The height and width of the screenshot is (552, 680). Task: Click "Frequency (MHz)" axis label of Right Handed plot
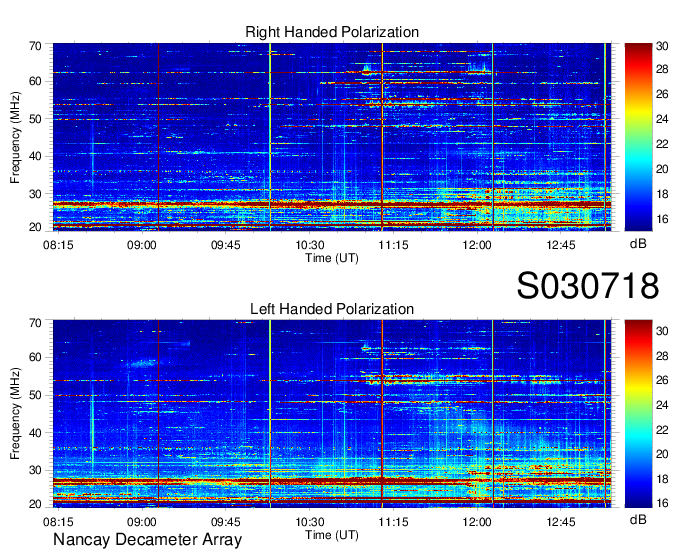coord(15,137)
